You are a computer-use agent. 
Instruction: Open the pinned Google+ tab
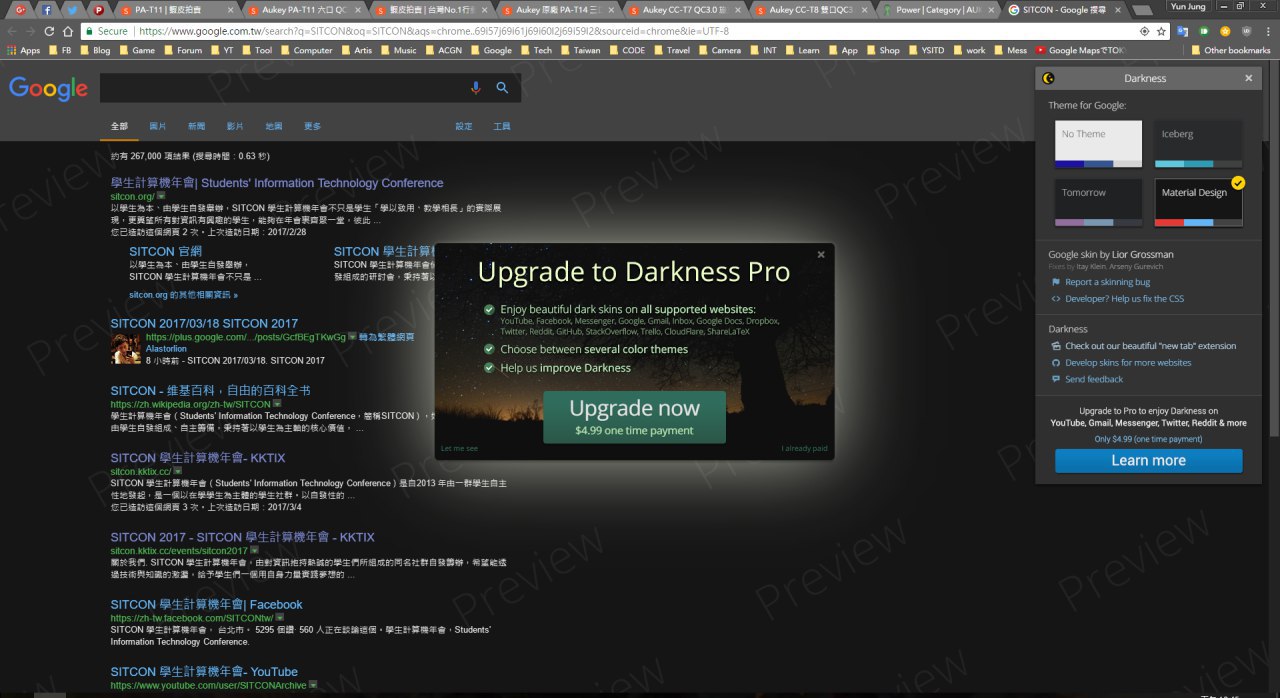(x=22, y=9)
